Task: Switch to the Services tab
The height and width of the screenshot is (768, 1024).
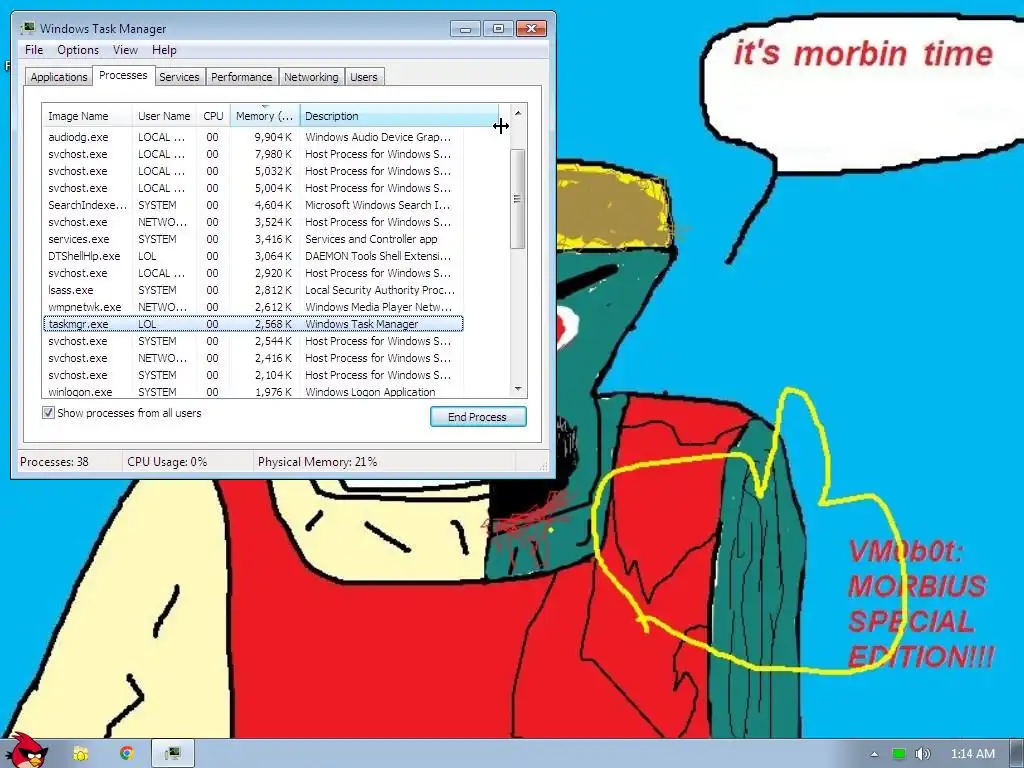Action: [x=179, y=77]
